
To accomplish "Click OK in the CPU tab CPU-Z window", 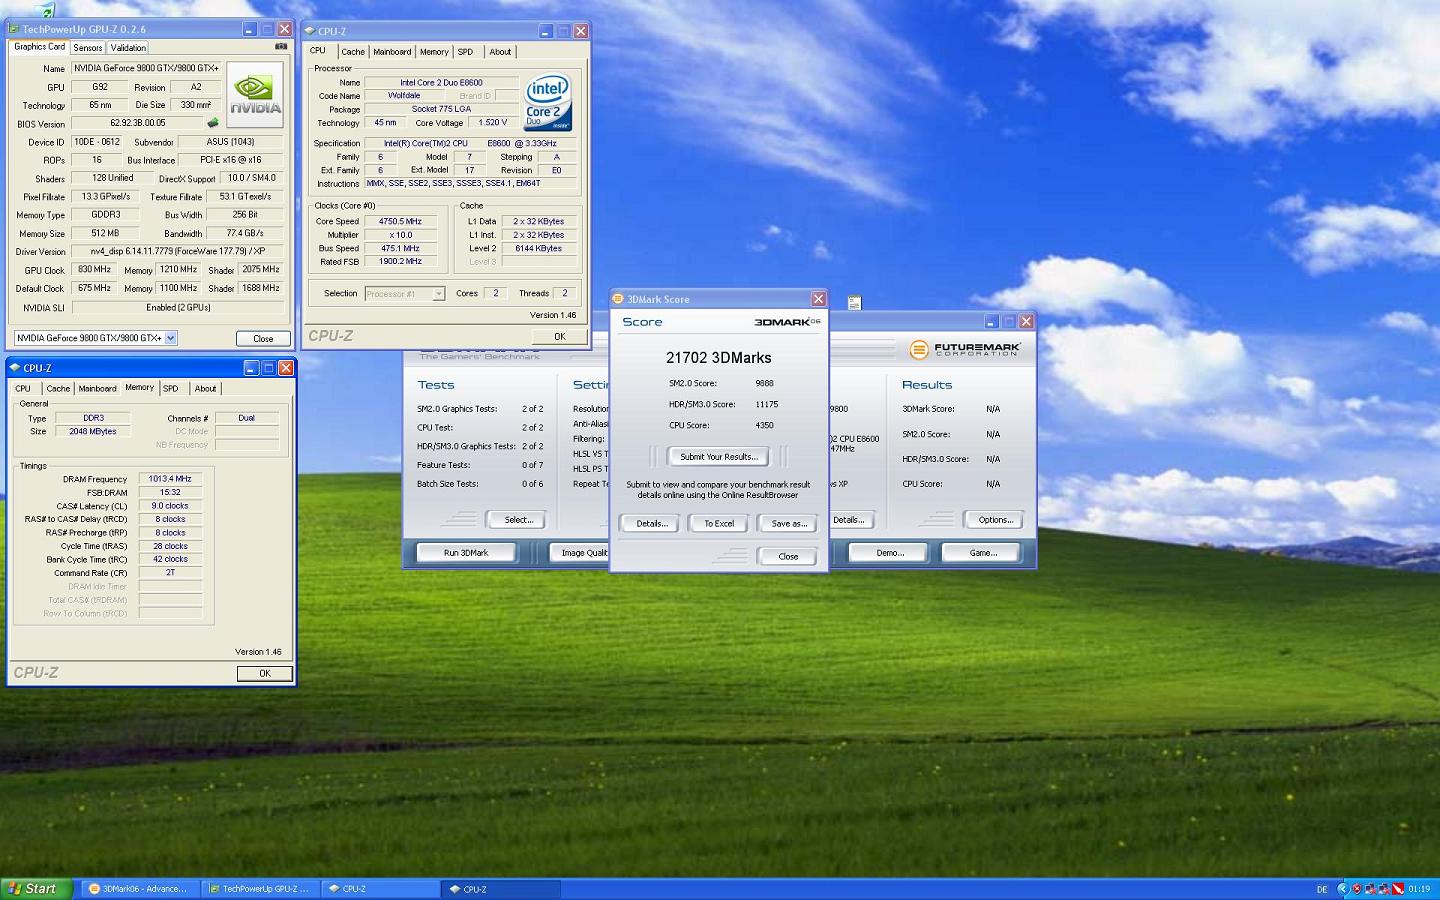I will pyautogui.click(x=559, y=336).
